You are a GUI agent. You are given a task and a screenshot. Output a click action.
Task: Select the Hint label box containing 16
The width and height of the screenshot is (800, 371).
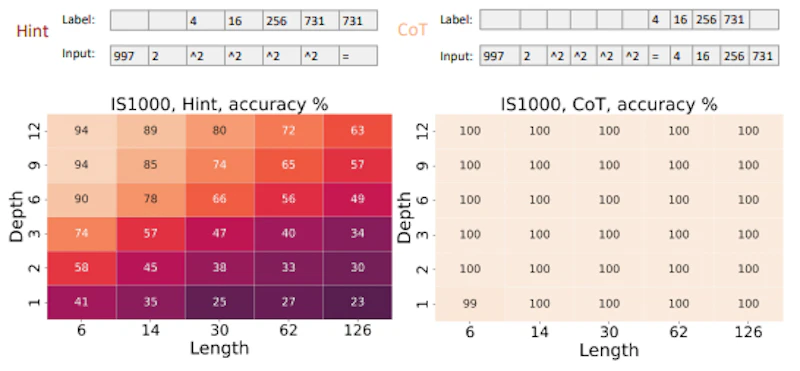[244, 20]
